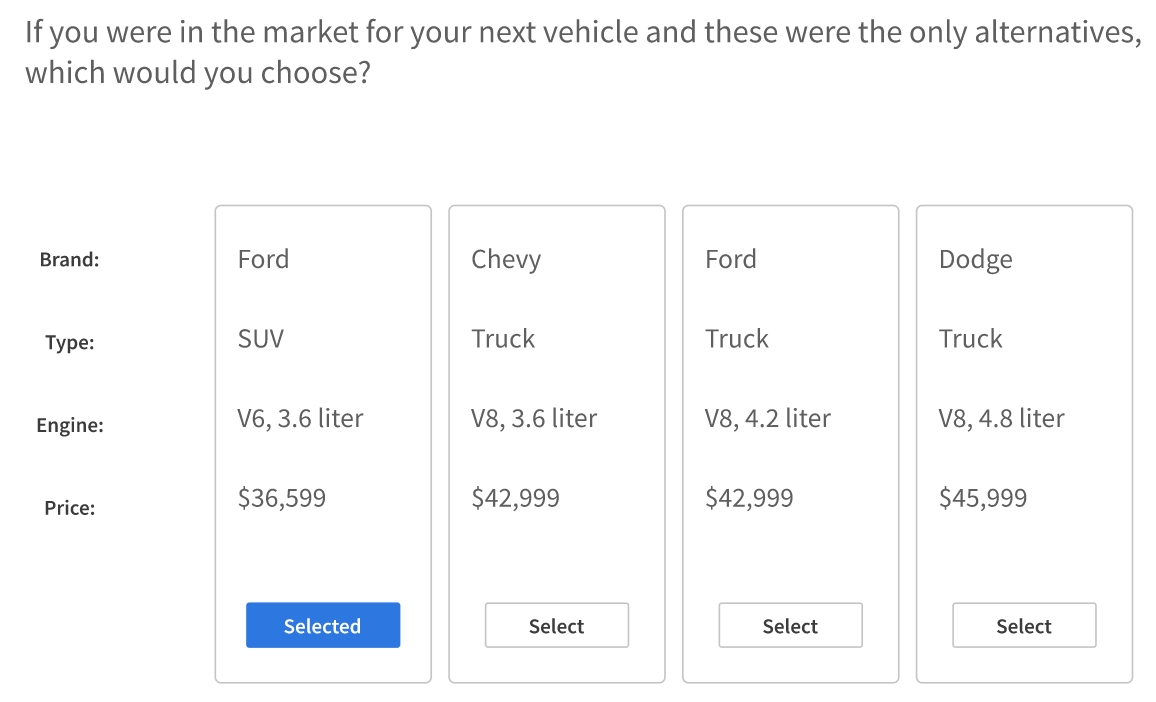Click the Chevy card's $42,999 price
1156x702 pixels.
pos(515,497)
